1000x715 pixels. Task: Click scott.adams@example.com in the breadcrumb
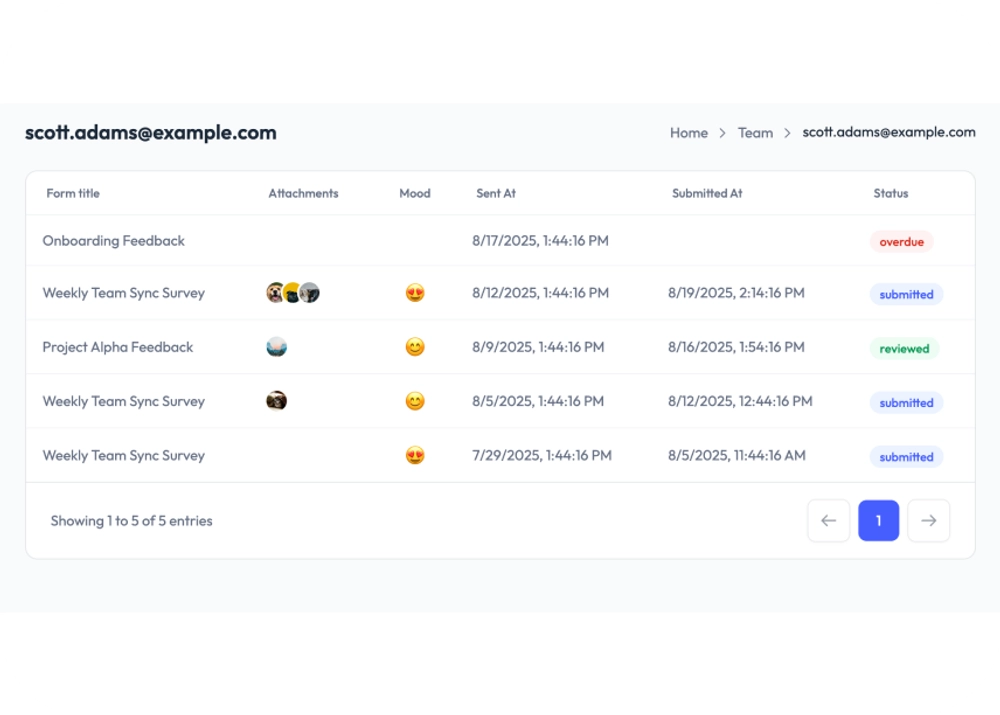pyautogui.click(x=888, y=132)
